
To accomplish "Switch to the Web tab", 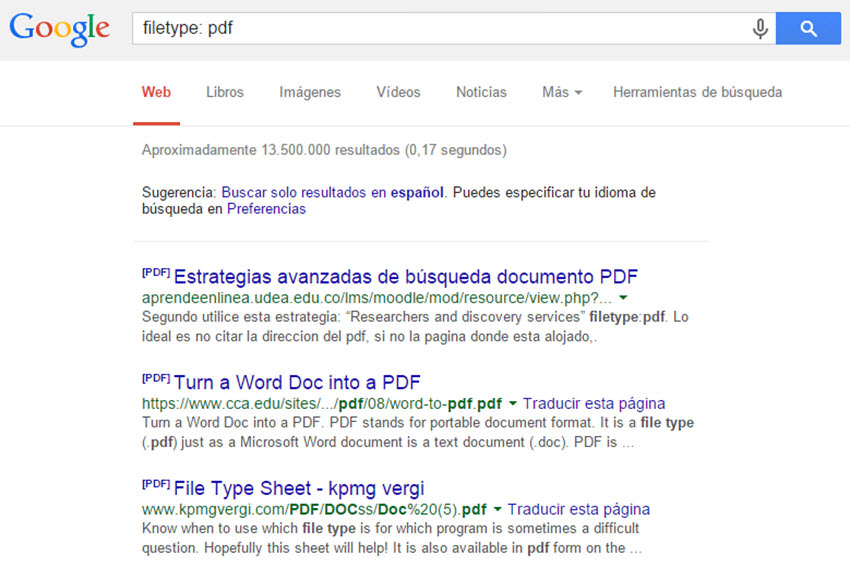I will pyautogui.click(x=156, y=92).
